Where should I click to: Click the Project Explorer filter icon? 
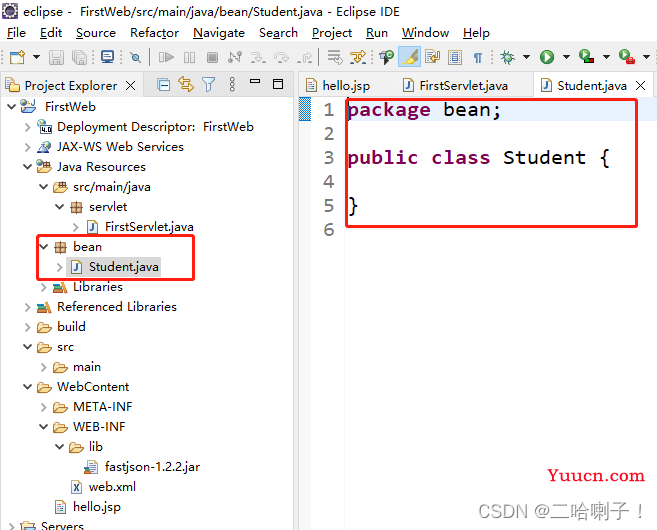click(x=208, y=85)
